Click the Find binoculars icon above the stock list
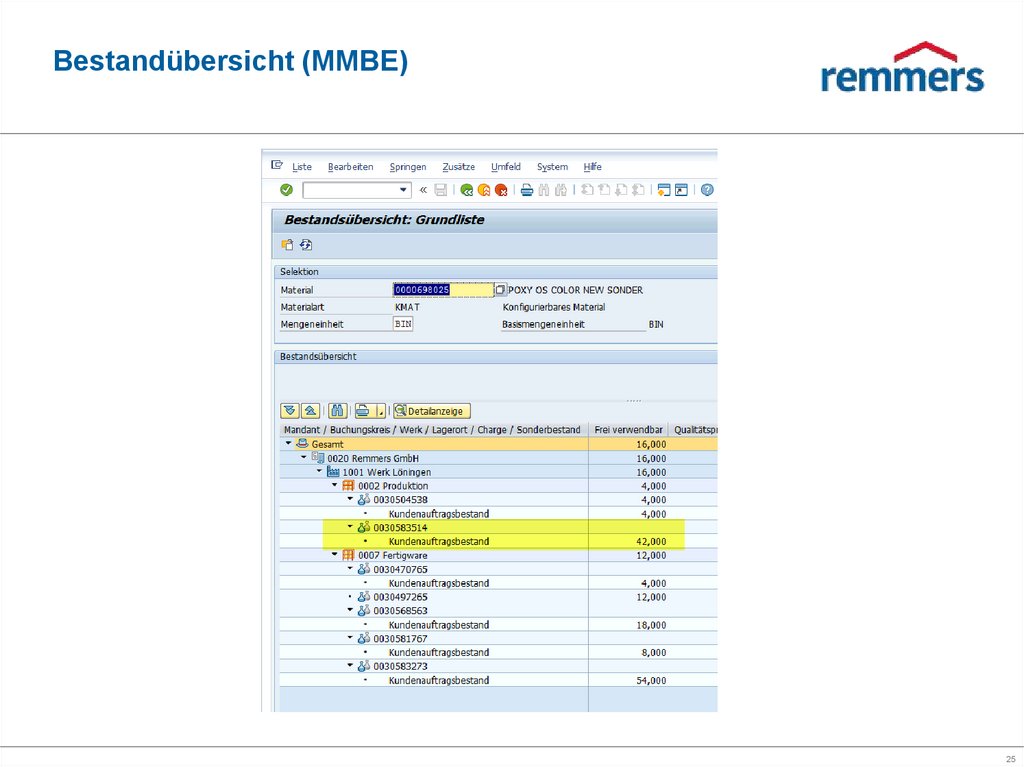 pos(335,410)
